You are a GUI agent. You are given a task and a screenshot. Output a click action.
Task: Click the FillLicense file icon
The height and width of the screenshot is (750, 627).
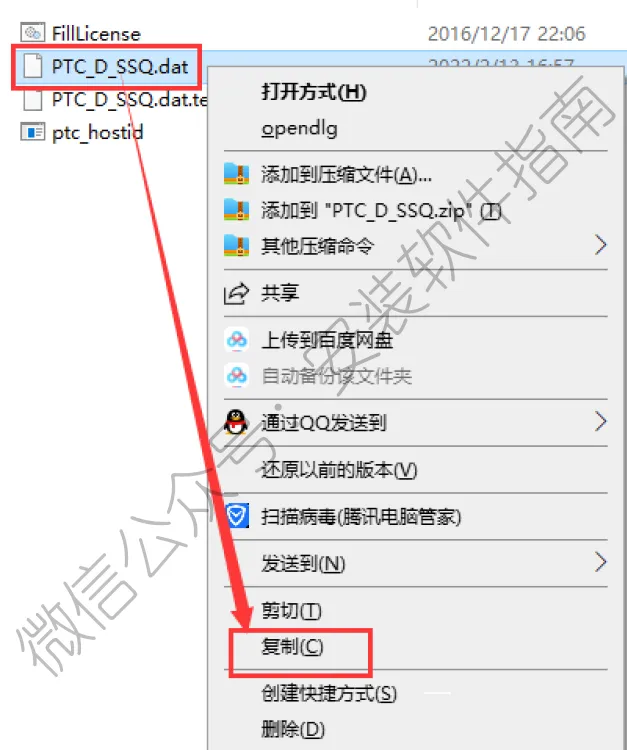(33, 33)
